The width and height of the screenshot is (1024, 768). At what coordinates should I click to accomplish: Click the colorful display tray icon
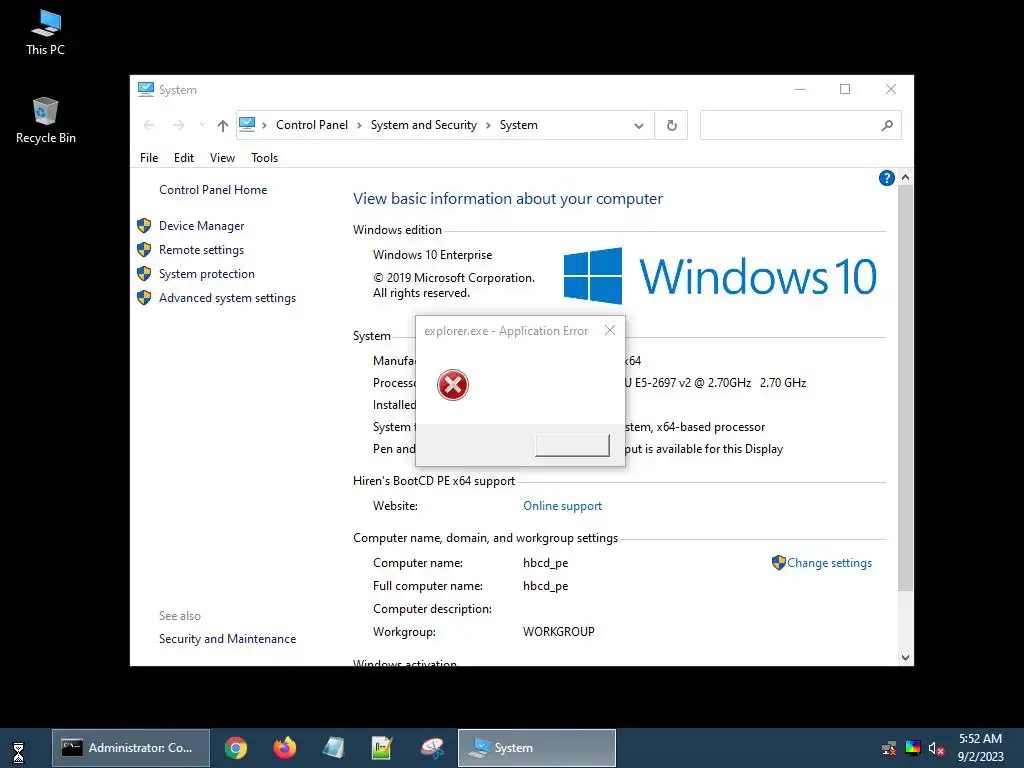pyautogui.click(x=913, y=748)
